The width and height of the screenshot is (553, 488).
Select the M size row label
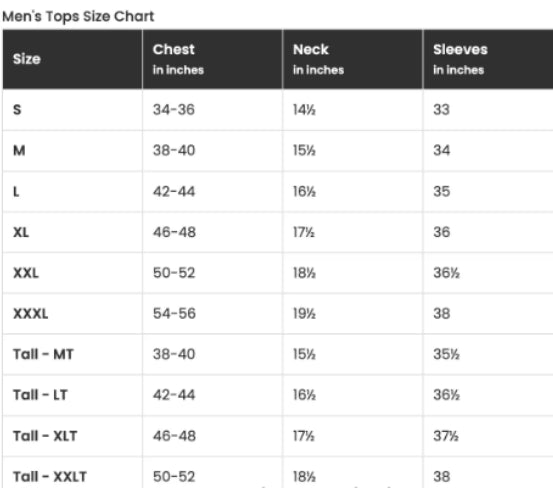pyautogui.click(x=19, y=151)
